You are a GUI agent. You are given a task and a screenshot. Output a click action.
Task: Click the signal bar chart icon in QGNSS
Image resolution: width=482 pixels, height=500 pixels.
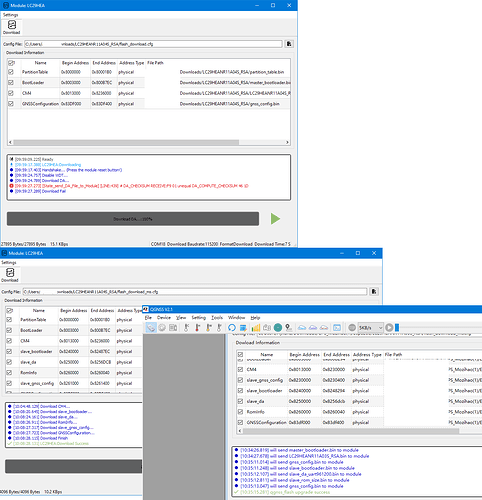(256, 328)
